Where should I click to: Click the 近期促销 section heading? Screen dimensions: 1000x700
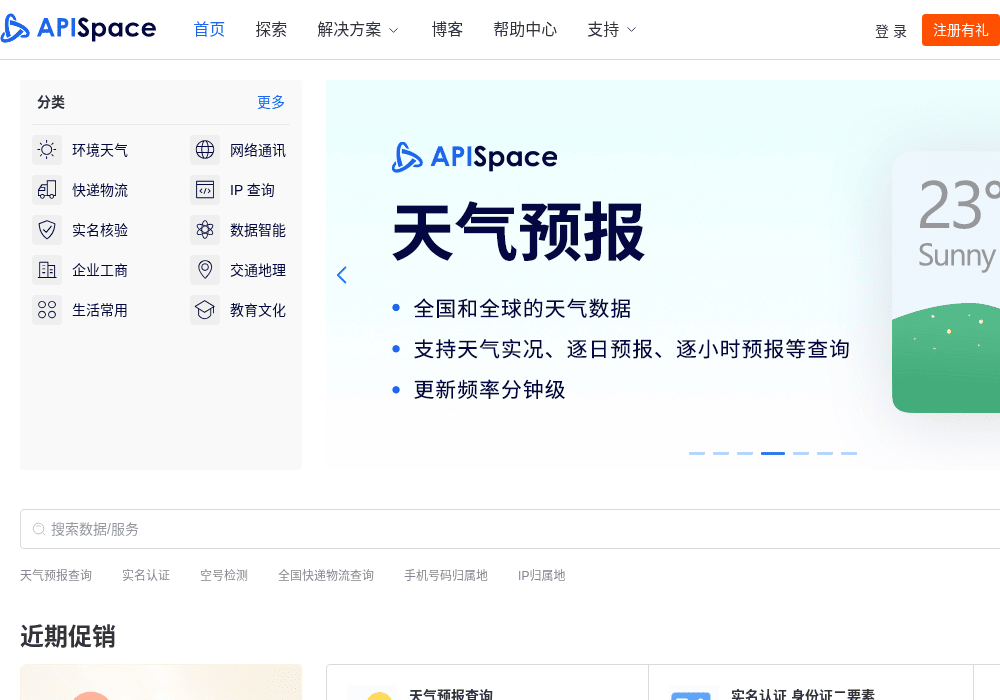(x=68, y=636)
